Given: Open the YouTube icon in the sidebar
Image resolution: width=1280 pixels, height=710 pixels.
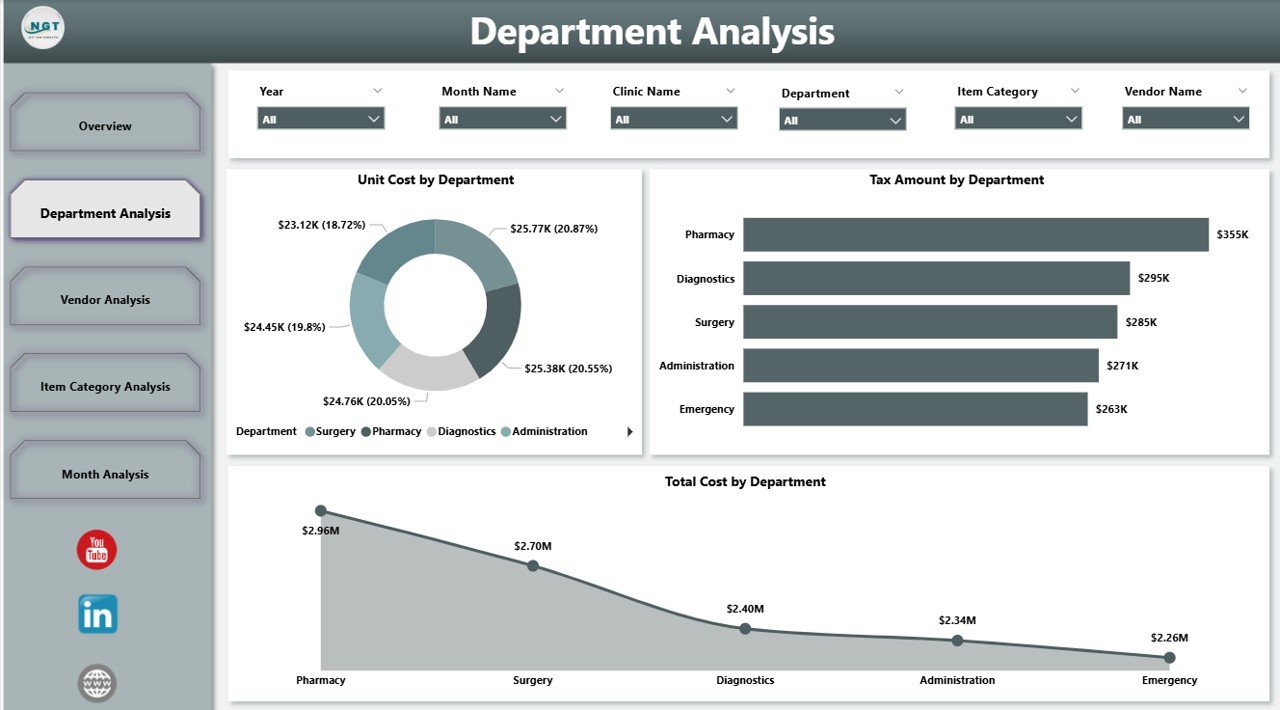Looking at the screenshot, I should pyautogui.click(x=96, y=549).
